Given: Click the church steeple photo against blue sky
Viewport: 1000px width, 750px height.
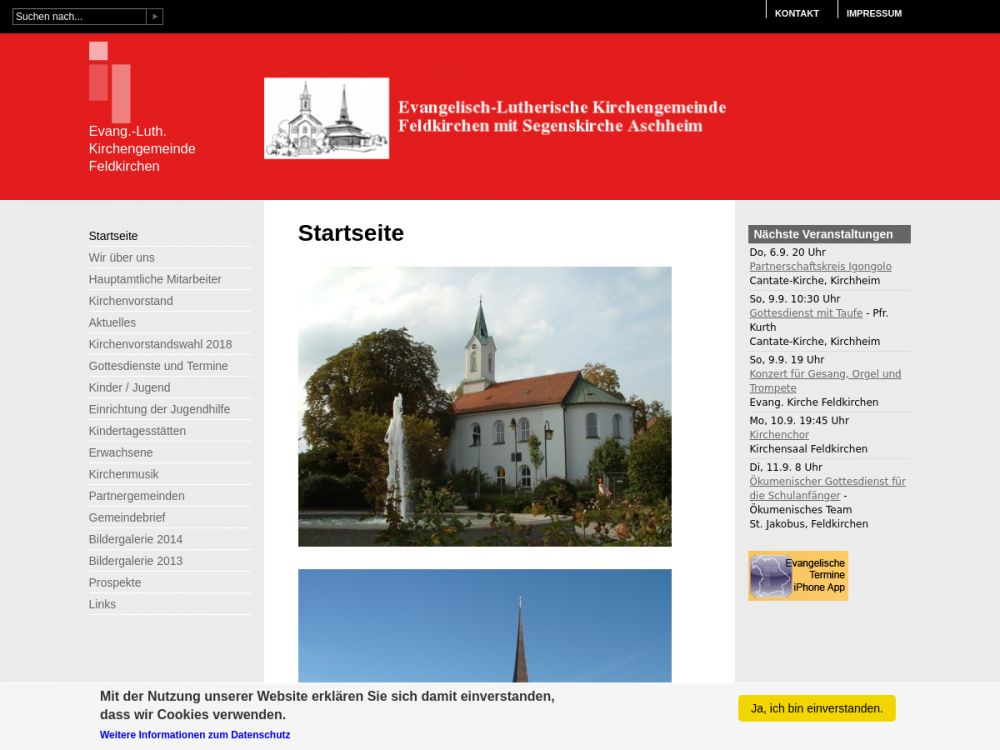Looking at the screenshot, I should coord(484,625).
